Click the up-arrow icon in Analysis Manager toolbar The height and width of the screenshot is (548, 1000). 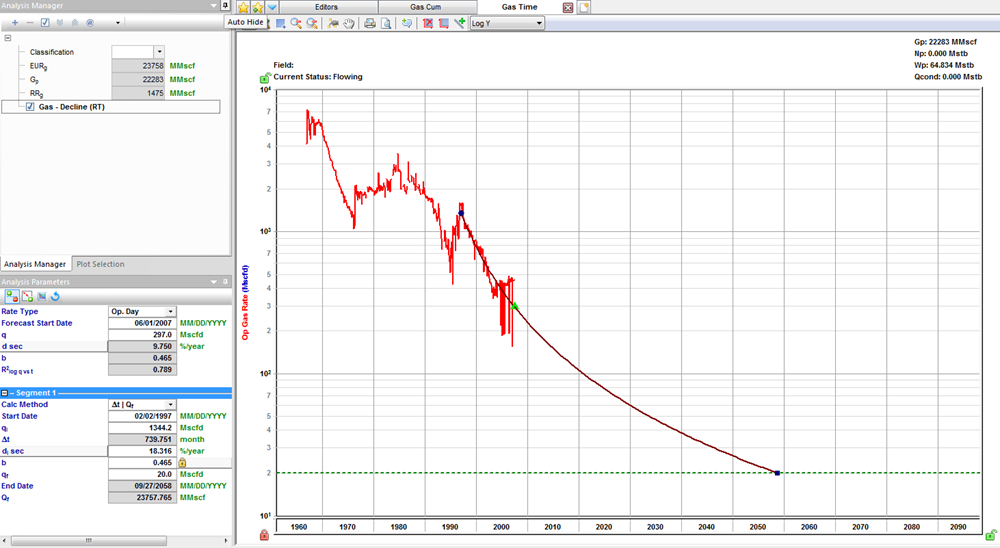[75, 22]
